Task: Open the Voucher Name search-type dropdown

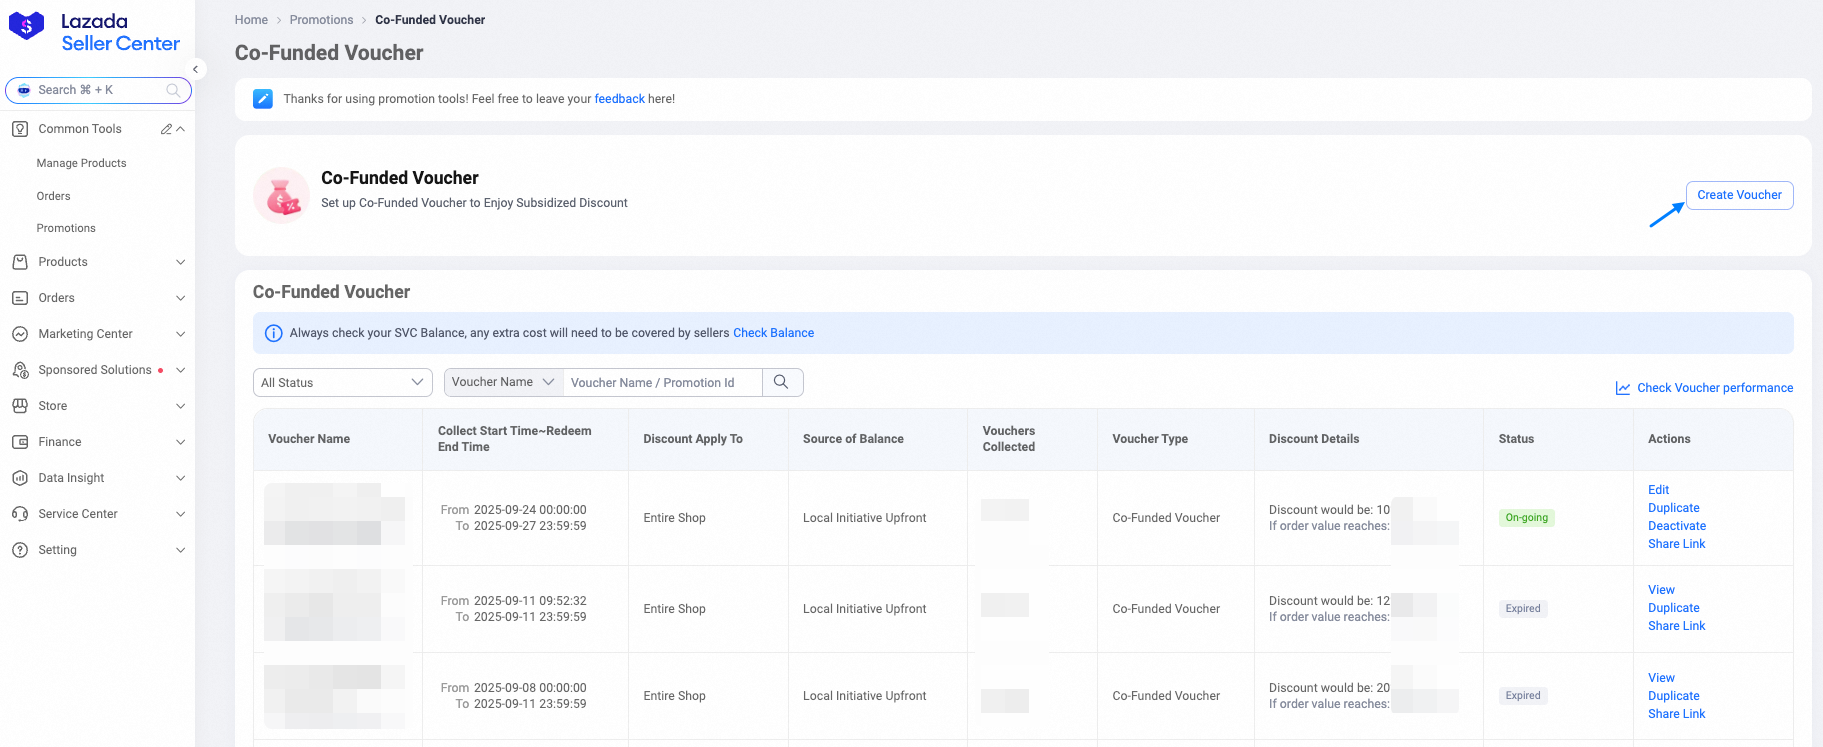Action: 503,382
